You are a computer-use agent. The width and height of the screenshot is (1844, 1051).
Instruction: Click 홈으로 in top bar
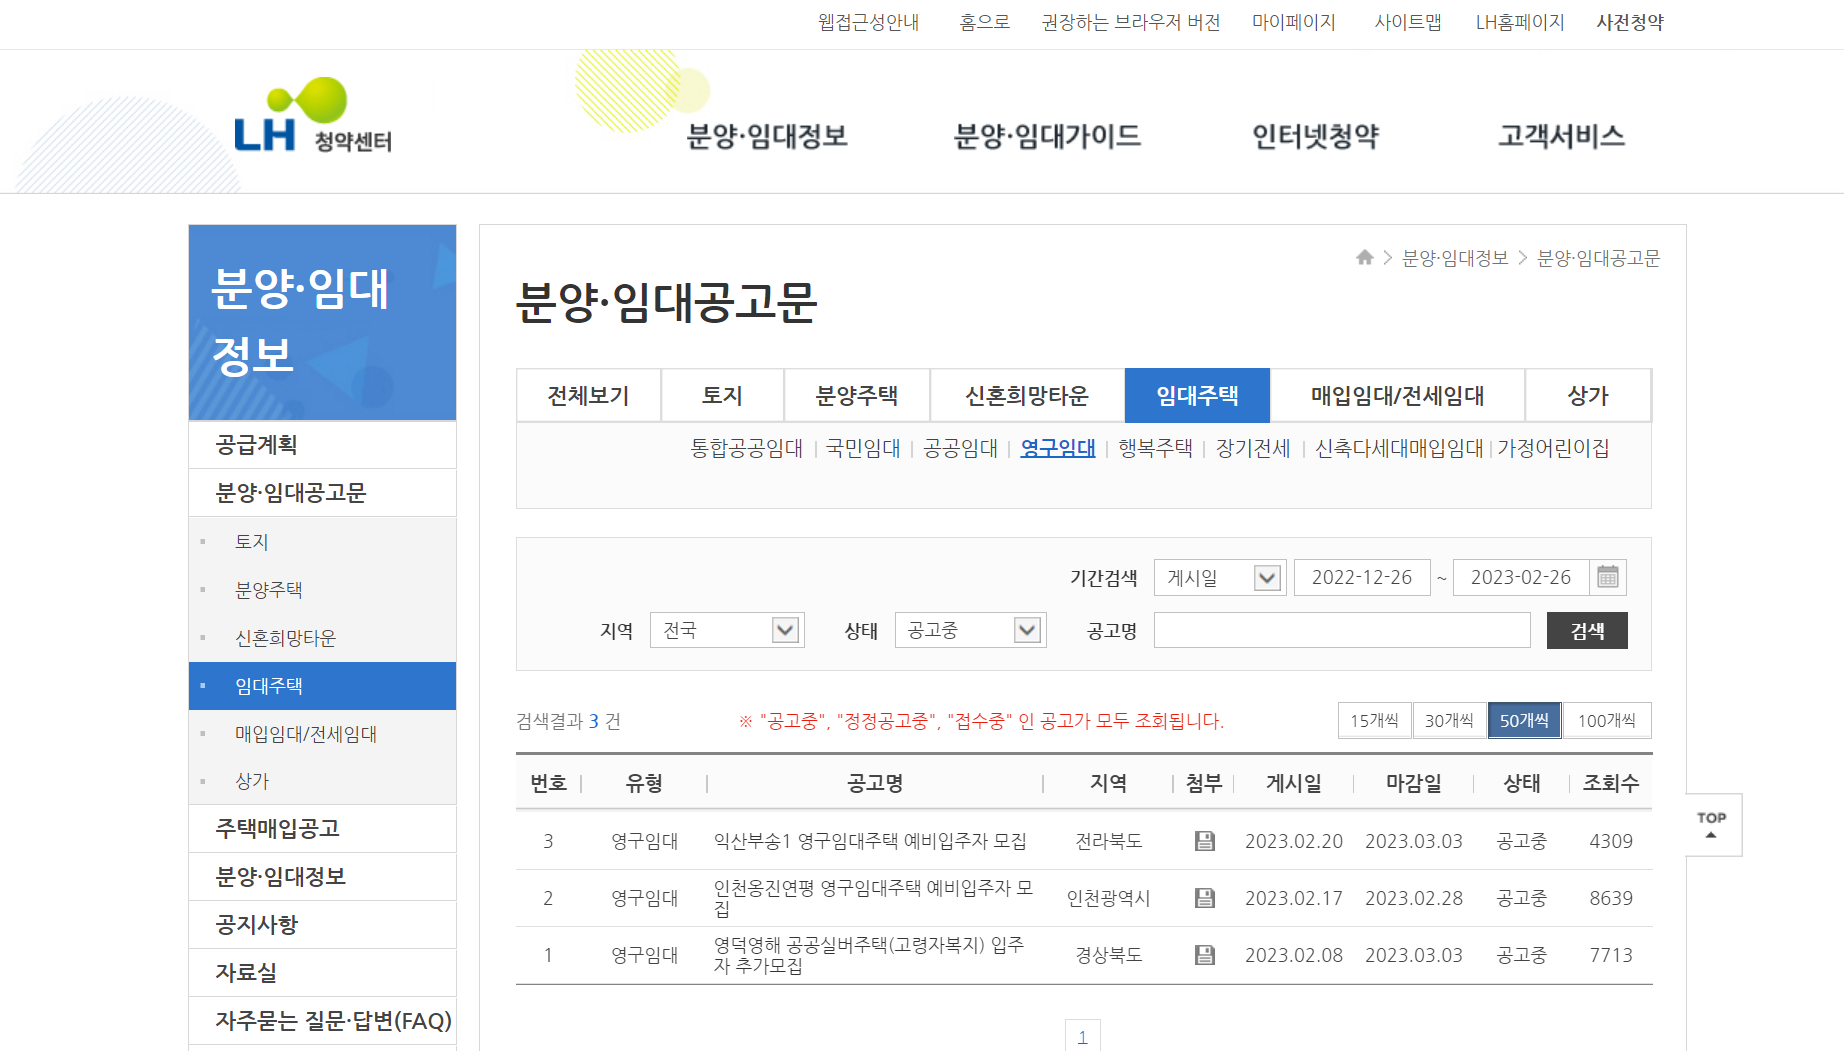984,22
